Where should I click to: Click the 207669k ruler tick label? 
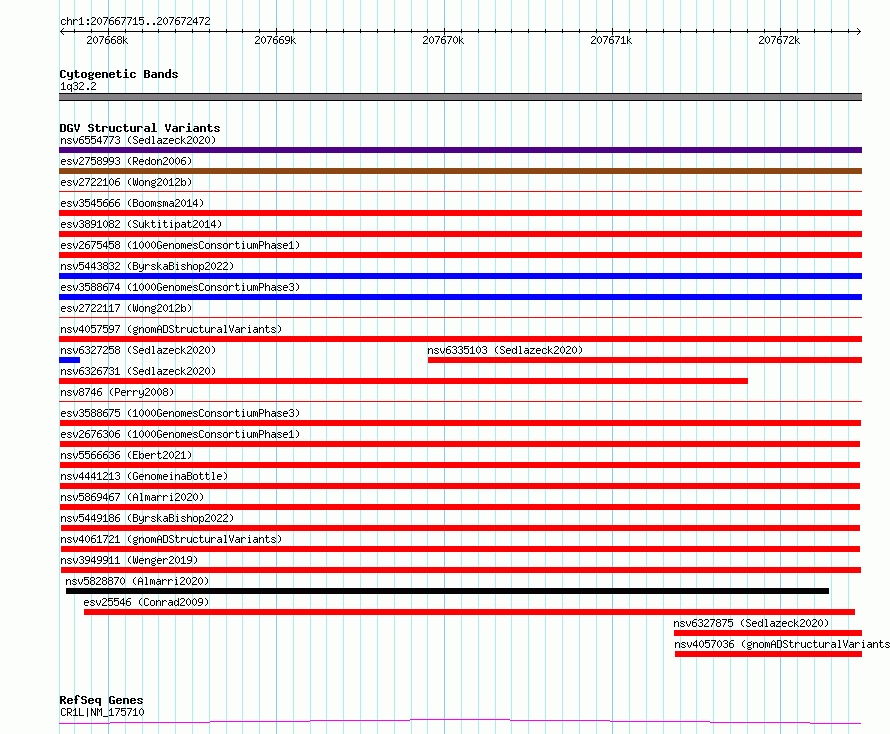pos(275,40)
